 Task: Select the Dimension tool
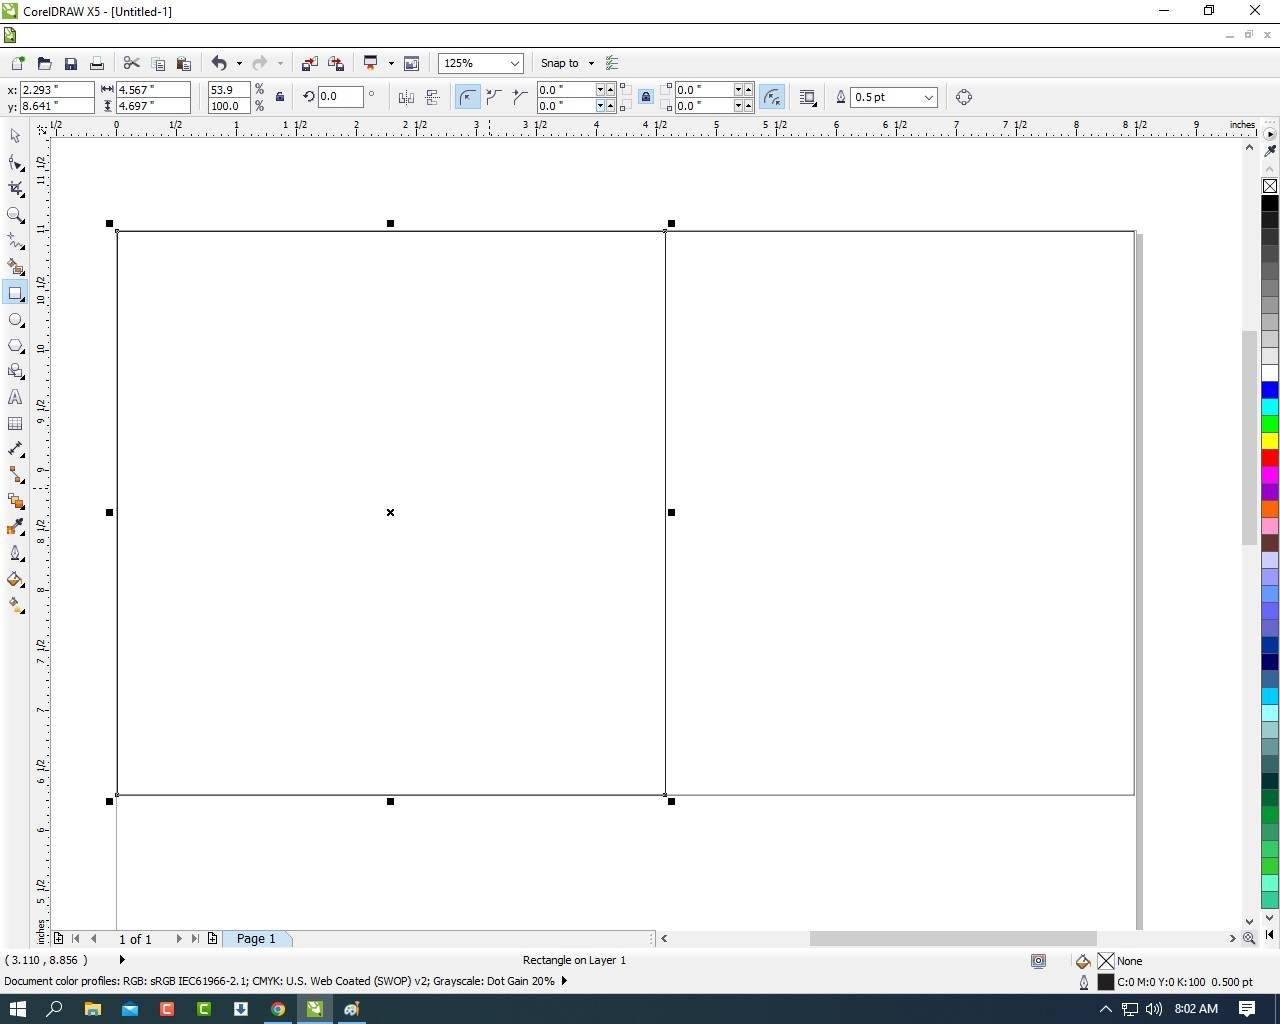pyautogui.click(x=15, y=449)
